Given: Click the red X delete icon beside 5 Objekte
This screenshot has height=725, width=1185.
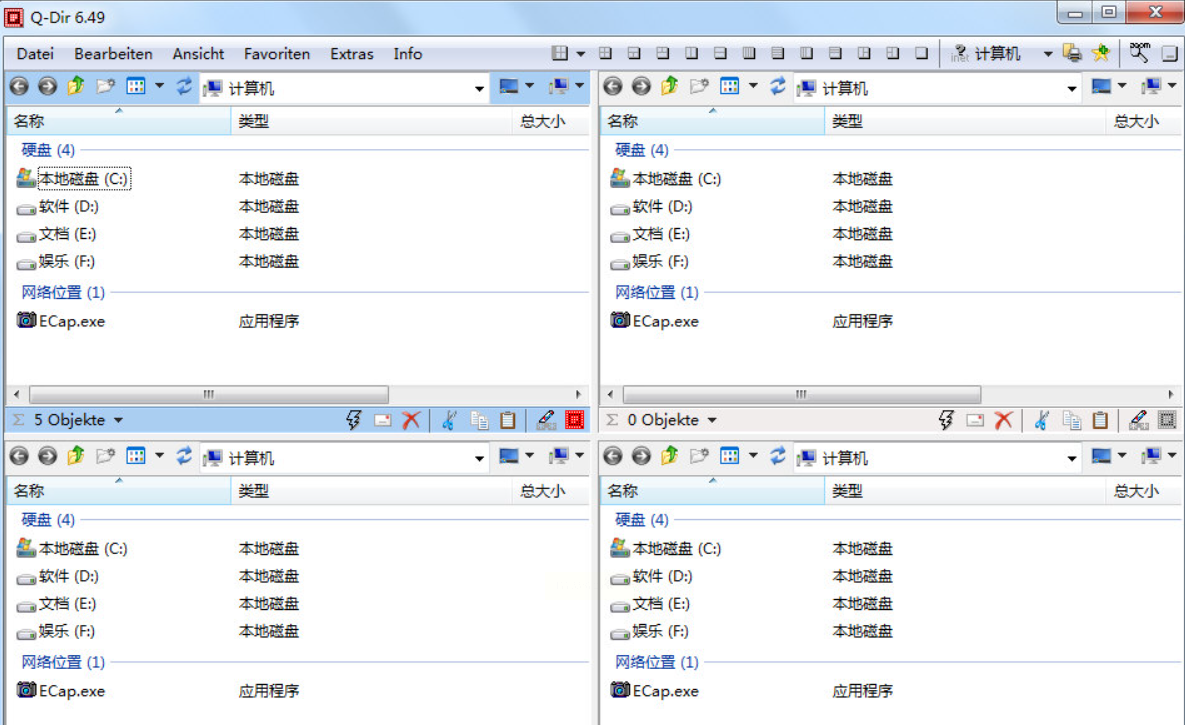Looking at the screenshot, I should 411,420.
